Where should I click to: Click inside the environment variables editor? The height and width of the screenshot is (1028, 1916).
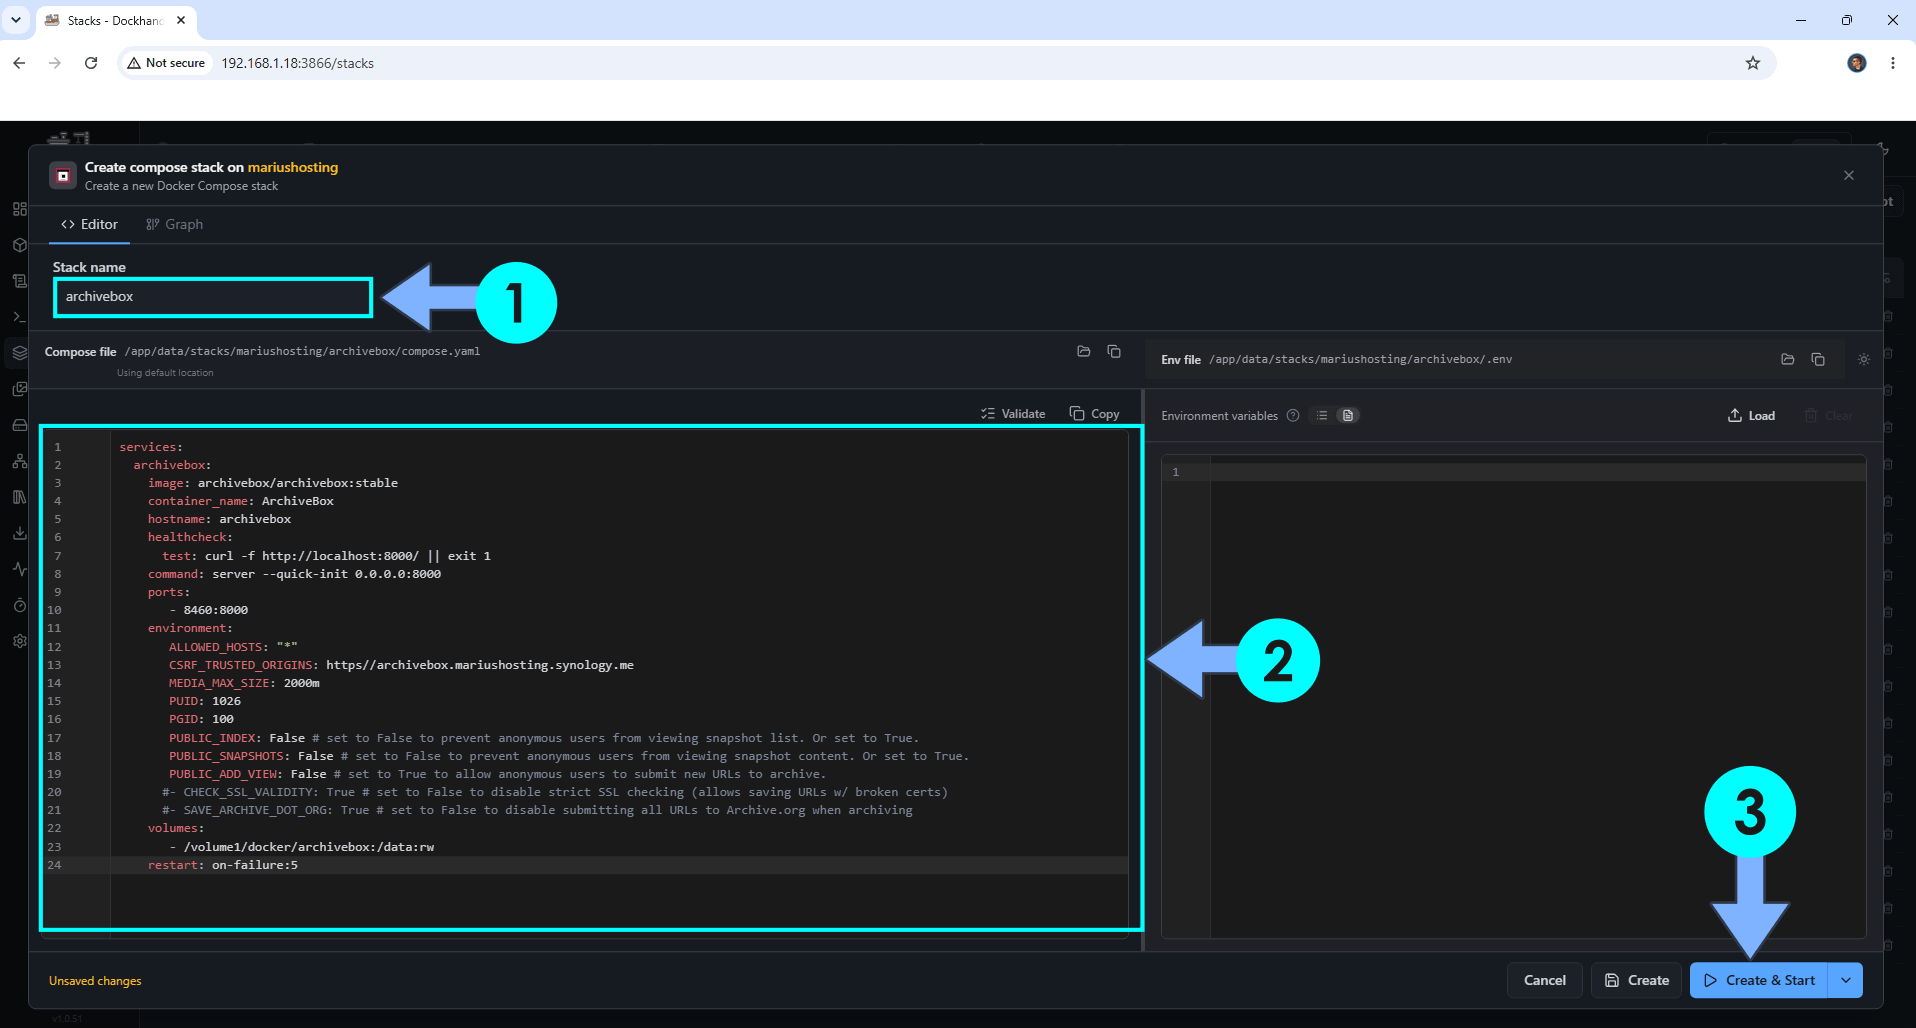[1513, 697]
